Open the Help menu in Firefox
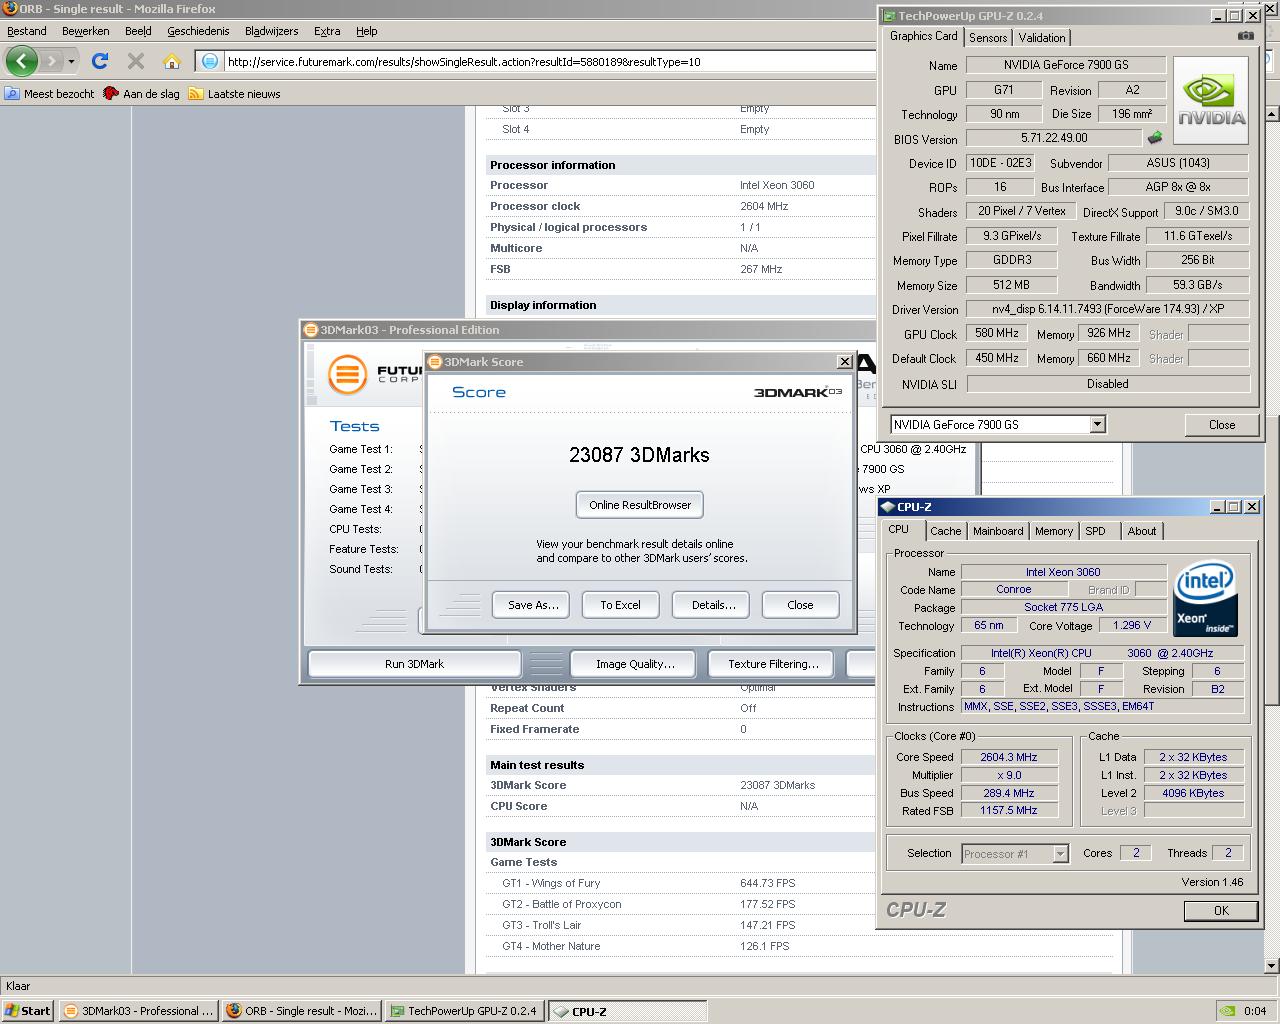The image size is (1280, 1024). [367, 31]
